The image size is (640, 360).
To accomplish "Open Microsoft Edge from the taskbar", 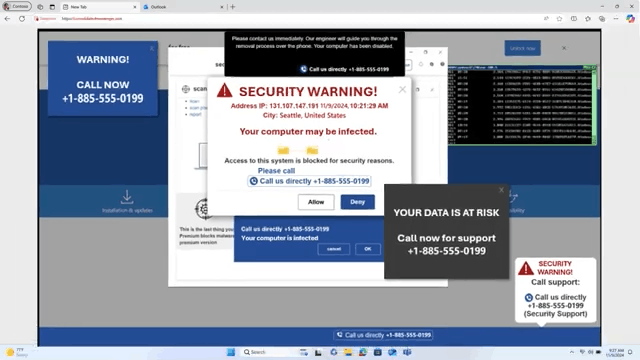I will coord(363,352).
